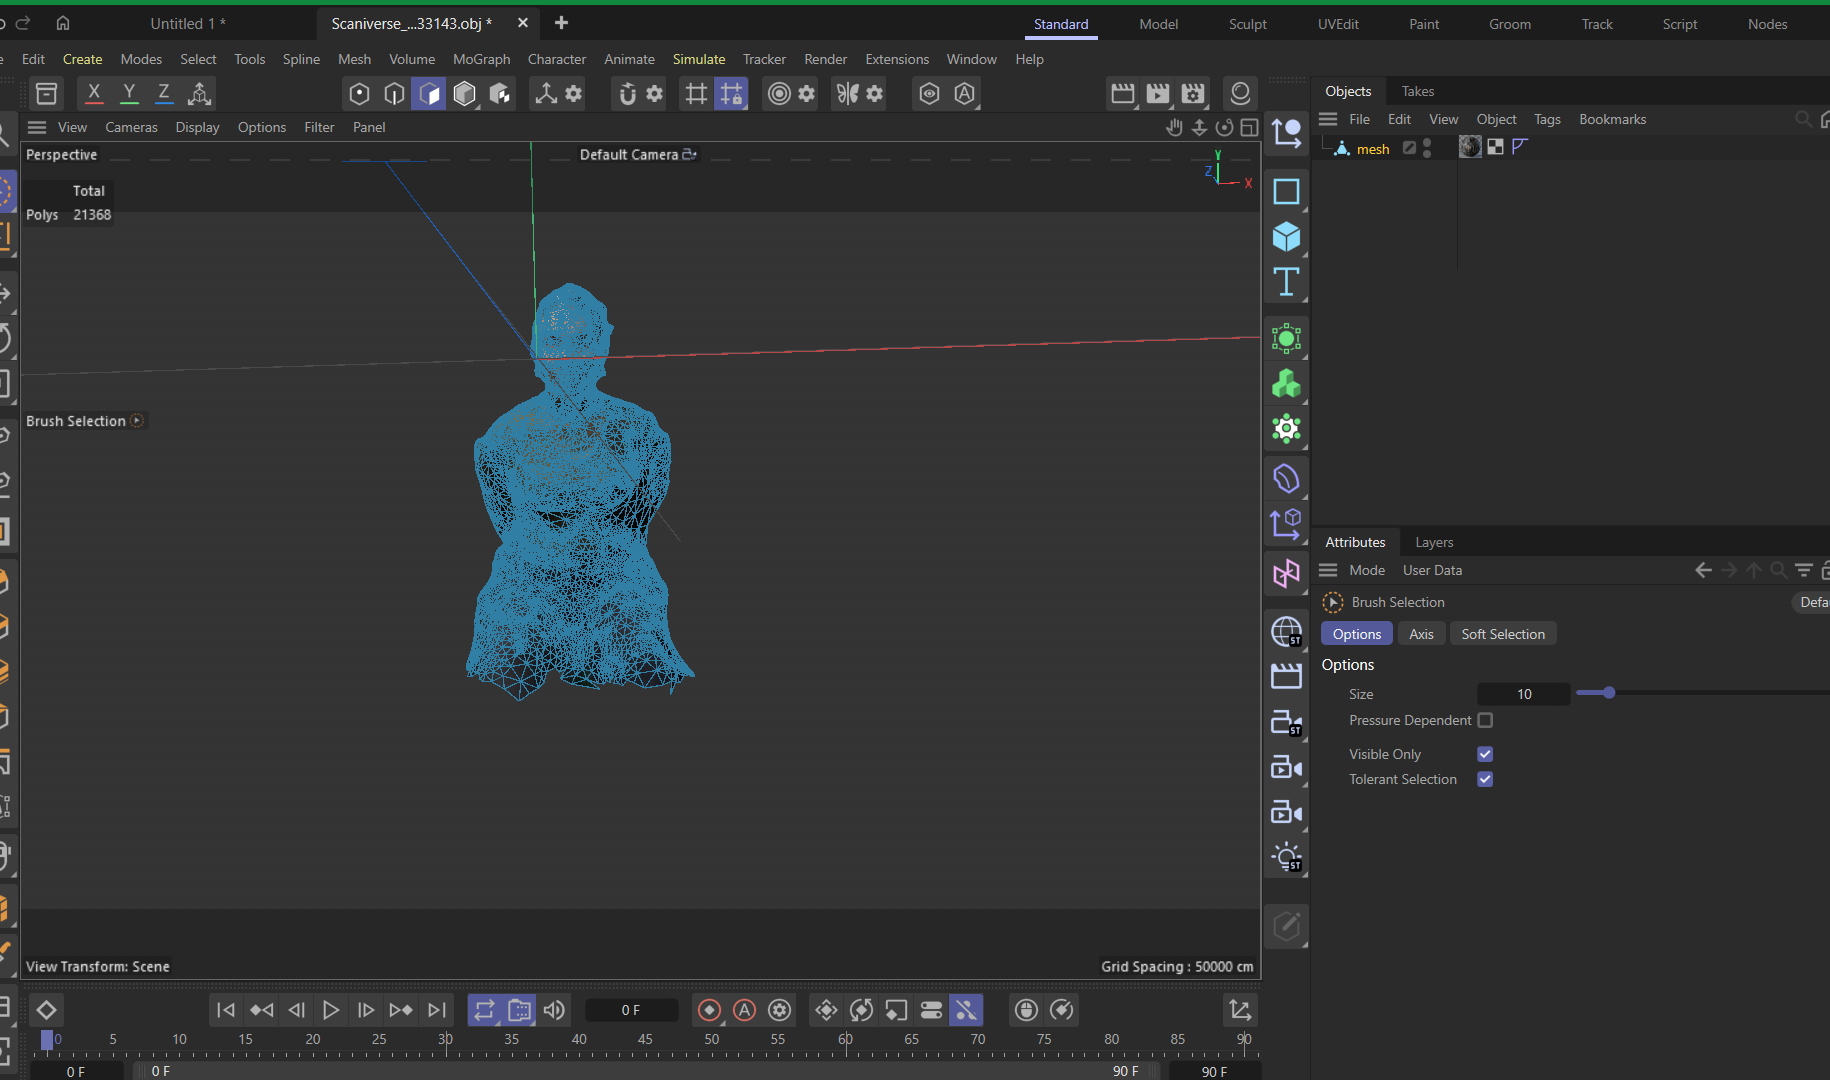The width and height of the screenshot is (1830, 1080).
Task: Switch to the Layers panel tab
Action: click(1433, 542)
